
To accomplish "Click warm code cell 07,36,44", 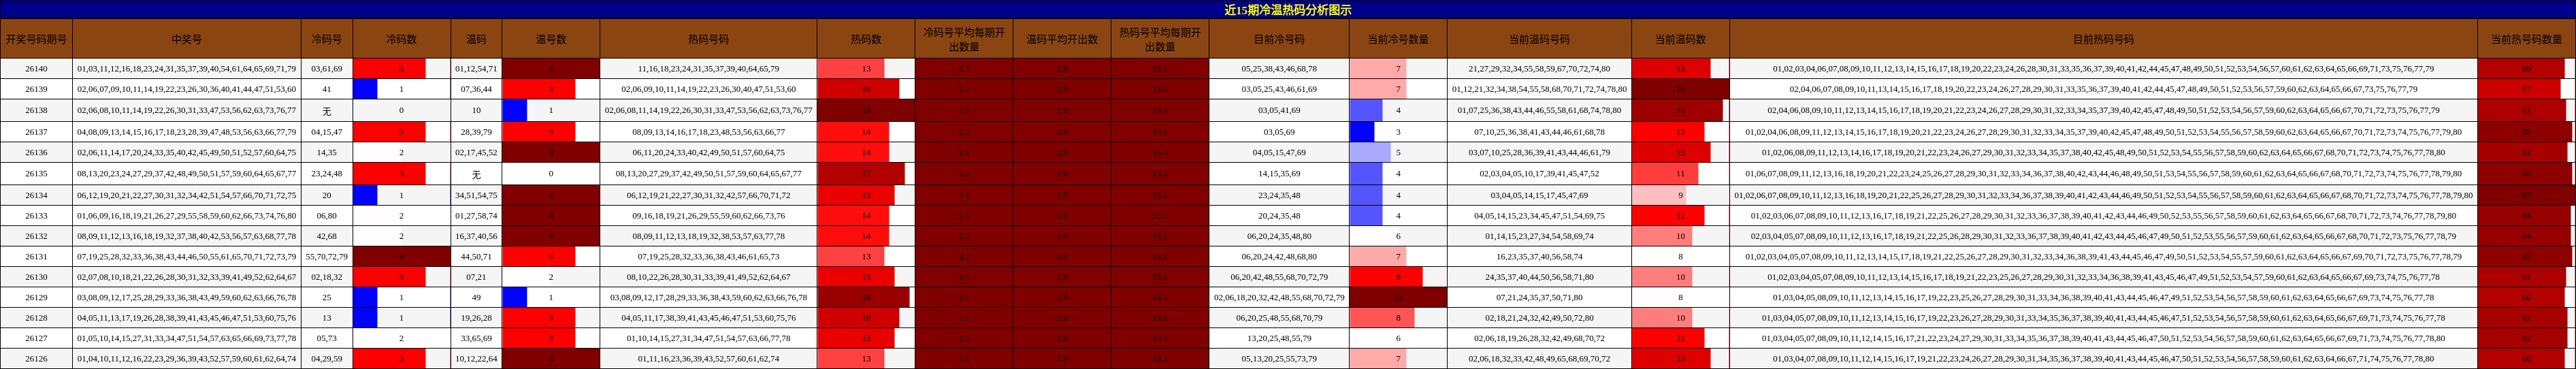I will (476, 89).
